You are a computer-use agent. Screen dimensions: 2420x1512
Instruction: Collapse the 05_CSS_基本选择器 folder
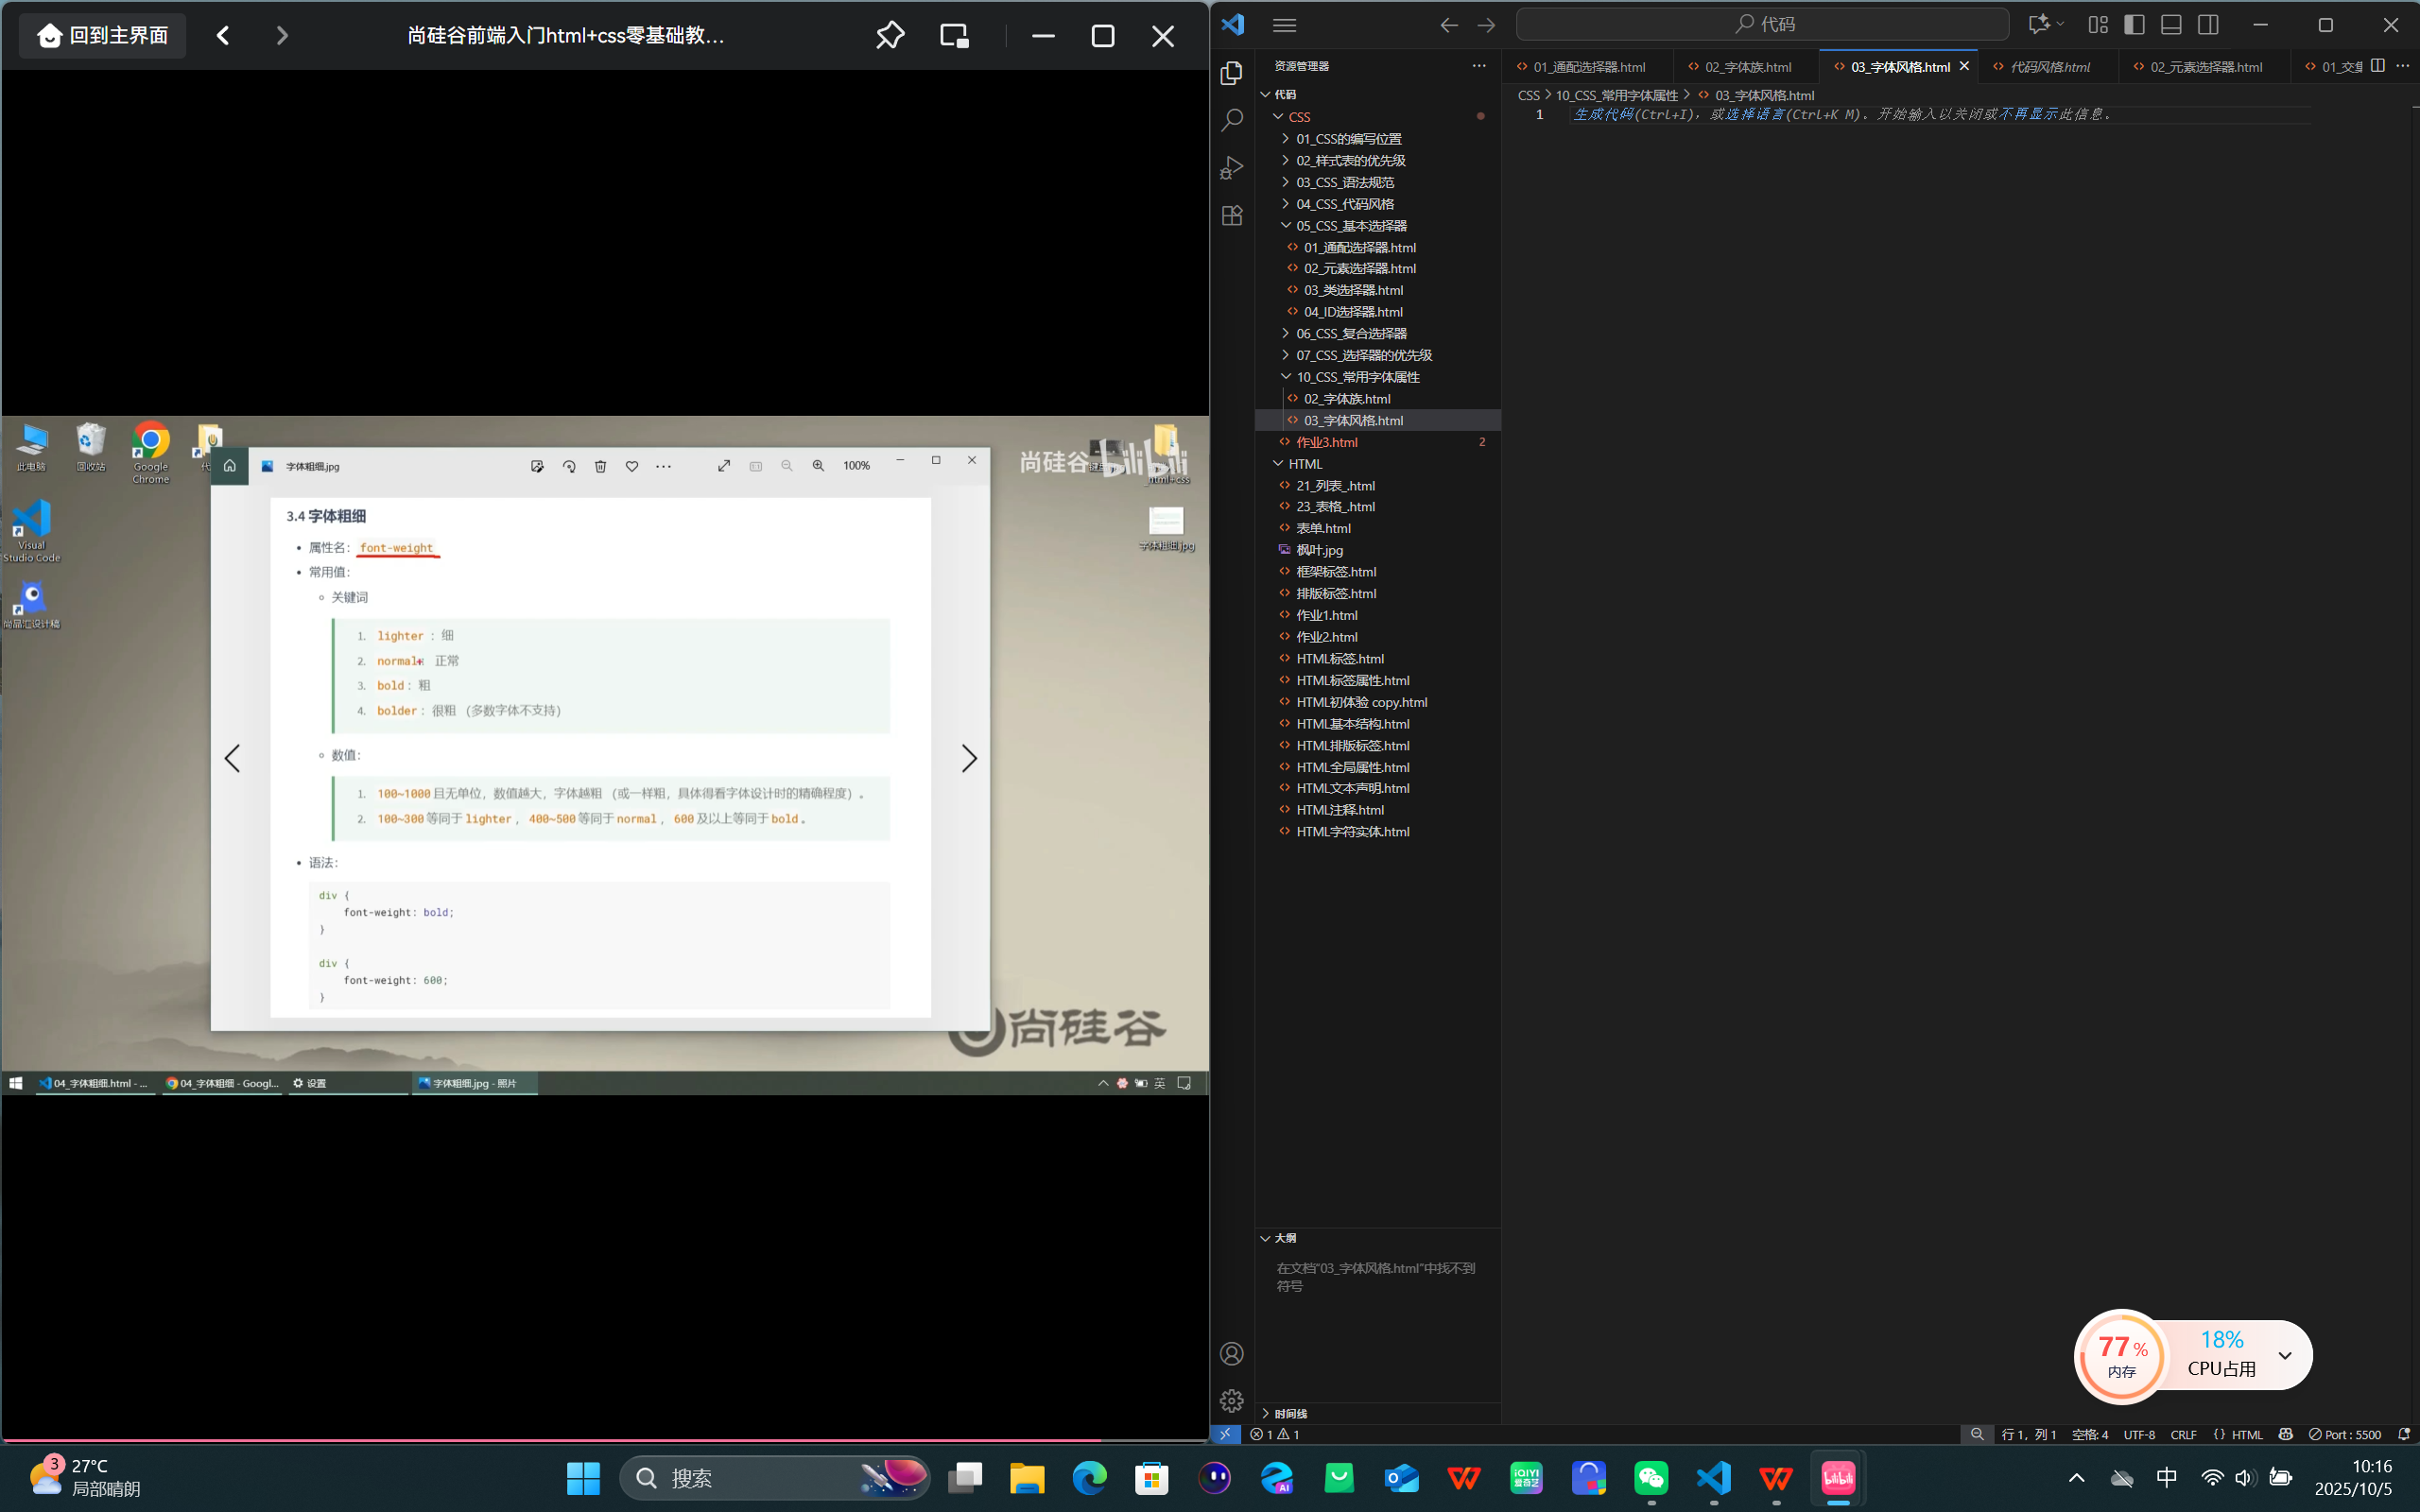coord(1351,226)
